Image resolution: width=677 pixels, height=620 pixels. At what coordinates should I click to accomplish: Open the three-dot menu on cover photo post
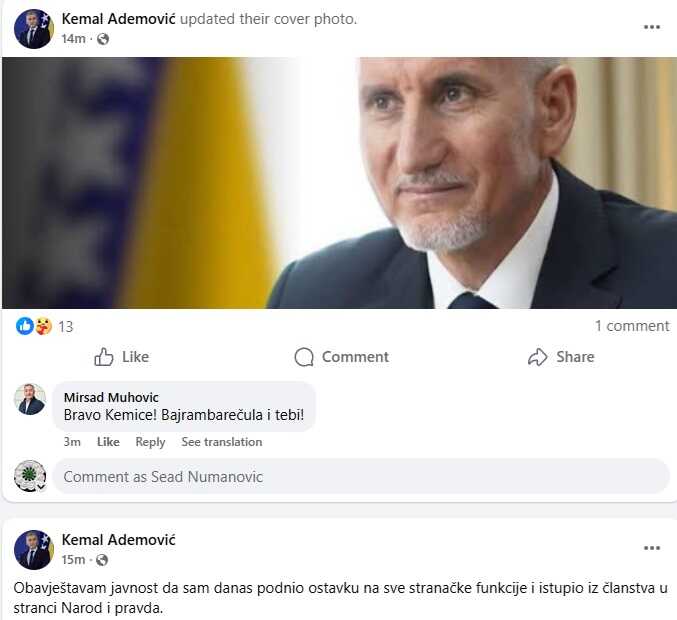pyautogui.click(x=652, y=27)
